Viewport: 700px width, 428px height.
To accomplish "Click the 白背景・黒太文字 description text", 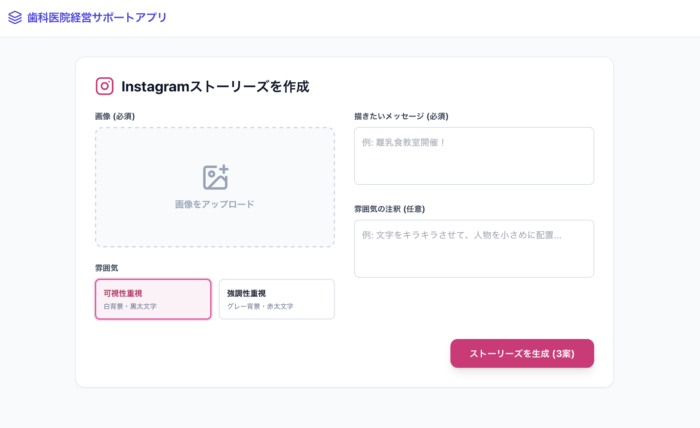I will pos(130,306).
